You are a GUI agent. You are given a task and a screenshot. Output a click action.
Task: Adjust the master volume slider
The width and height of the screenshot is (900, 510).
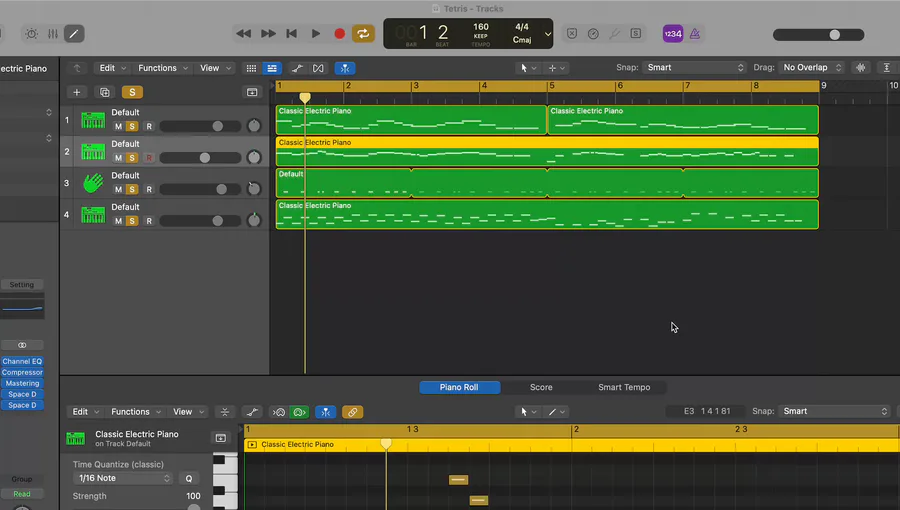(818, 34)
